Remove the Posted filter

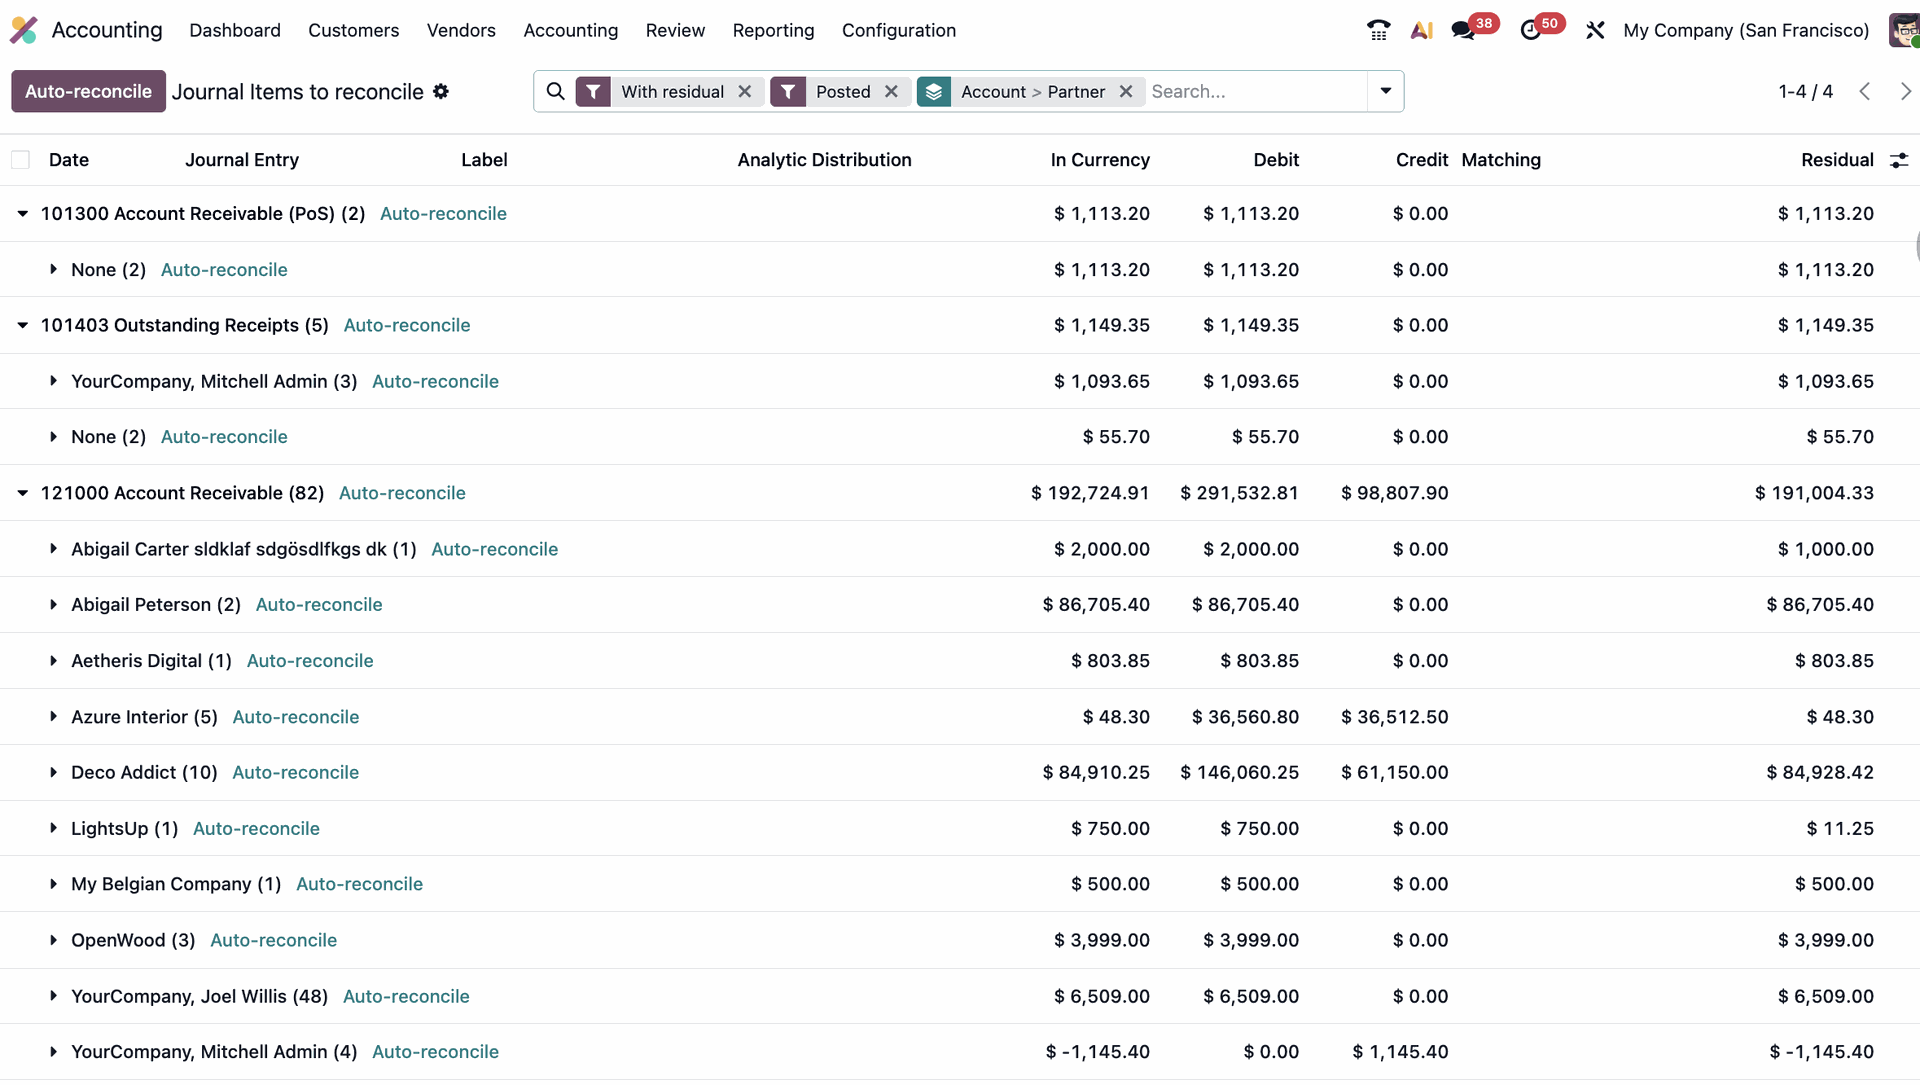(x=891, y=91)
